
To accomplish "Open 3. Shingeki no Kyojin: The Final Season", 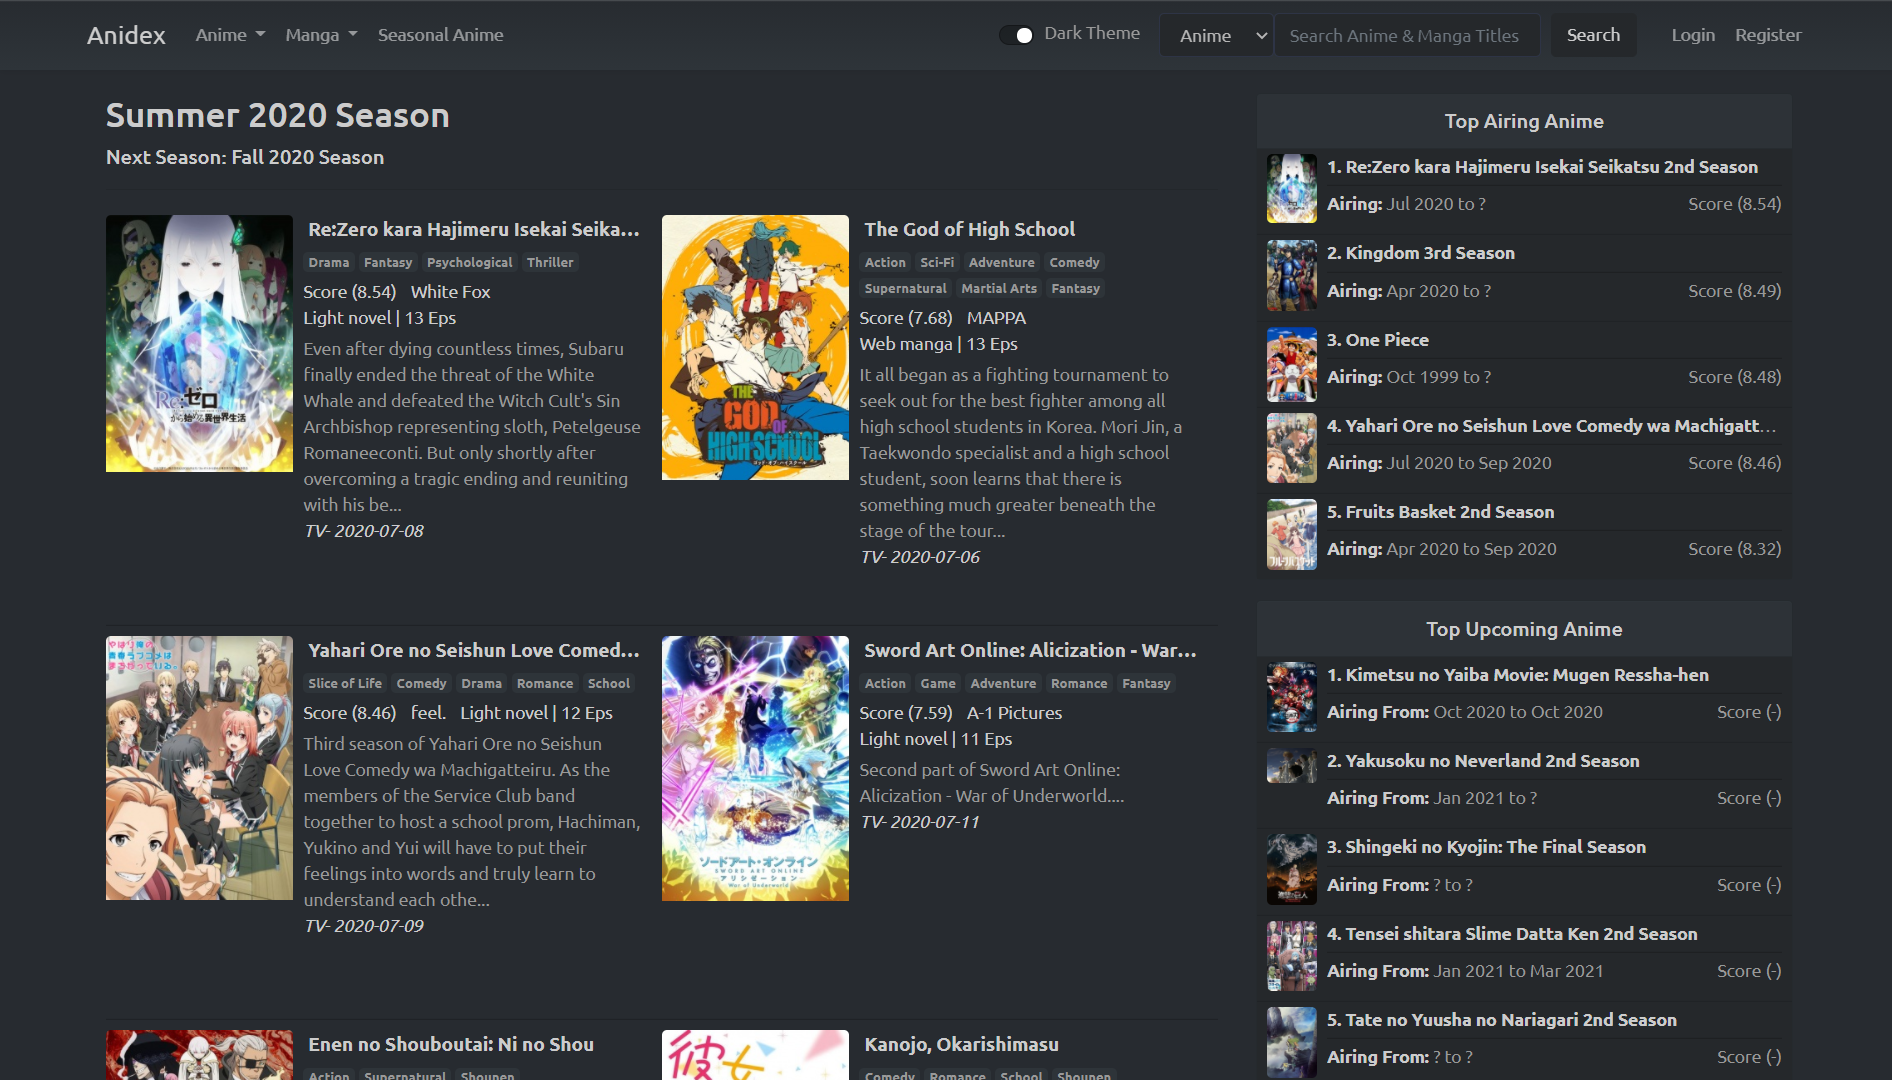I will [x=1486, y=847].
